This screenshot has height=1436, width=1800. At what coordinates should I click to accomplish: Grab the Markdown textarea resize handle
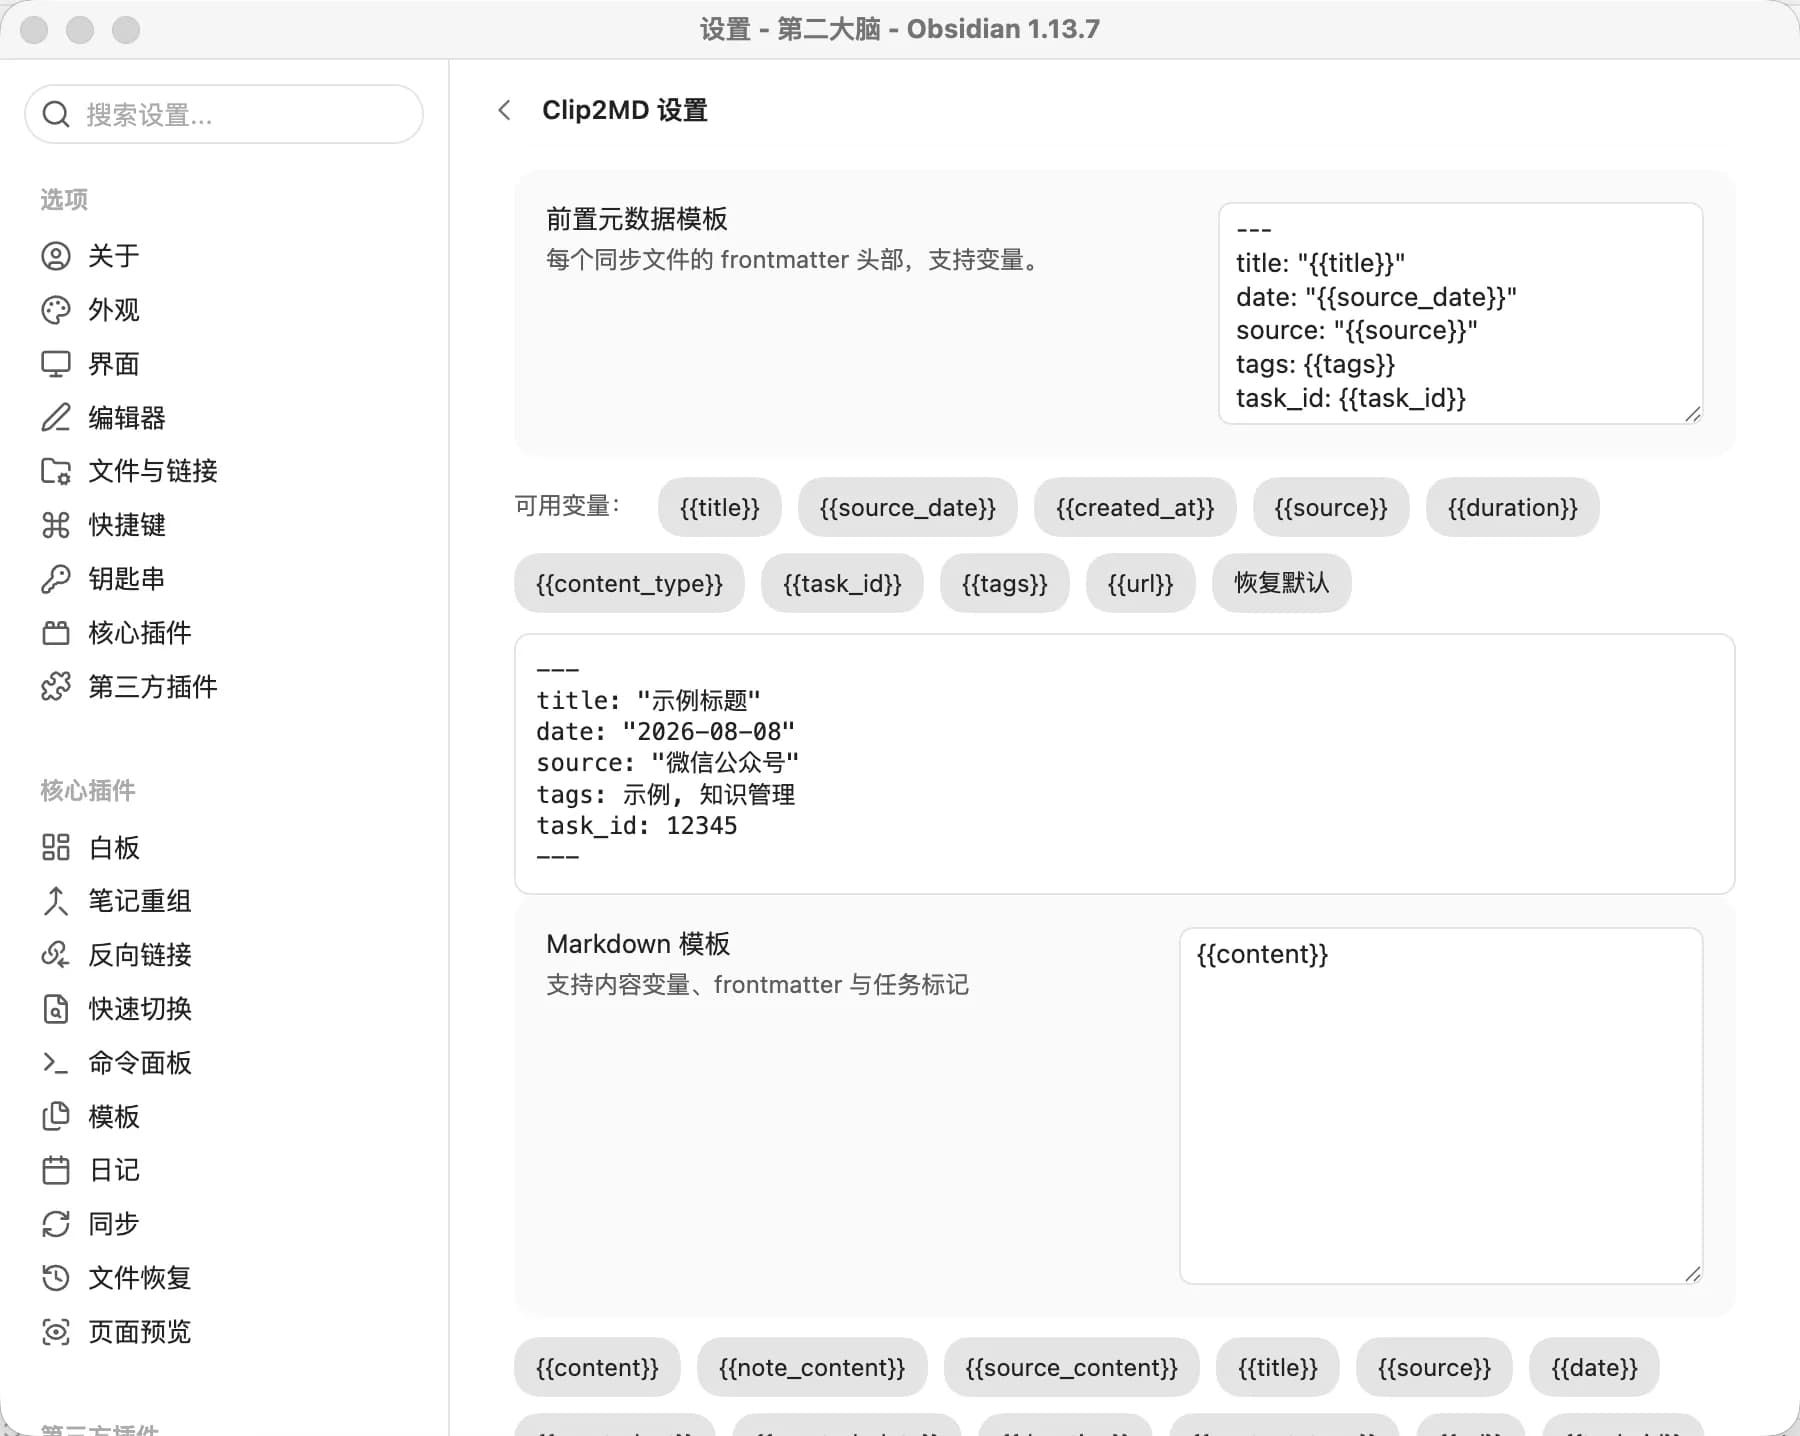1692,1273
